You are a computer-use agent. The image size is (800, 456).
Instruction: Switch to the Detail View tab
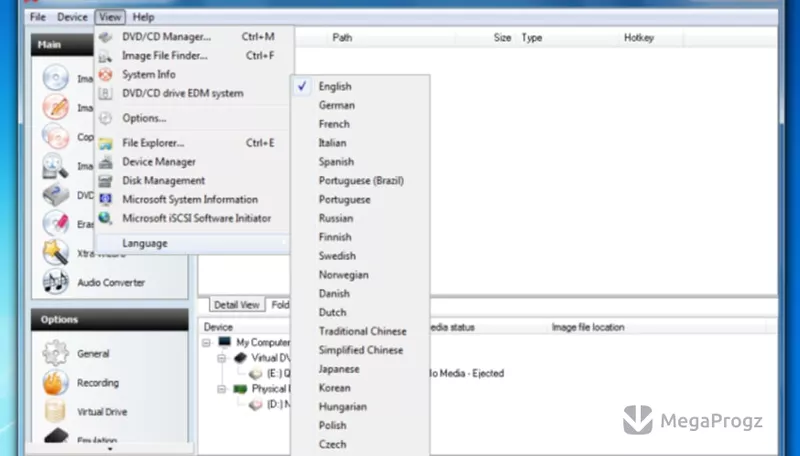(237, 305)
